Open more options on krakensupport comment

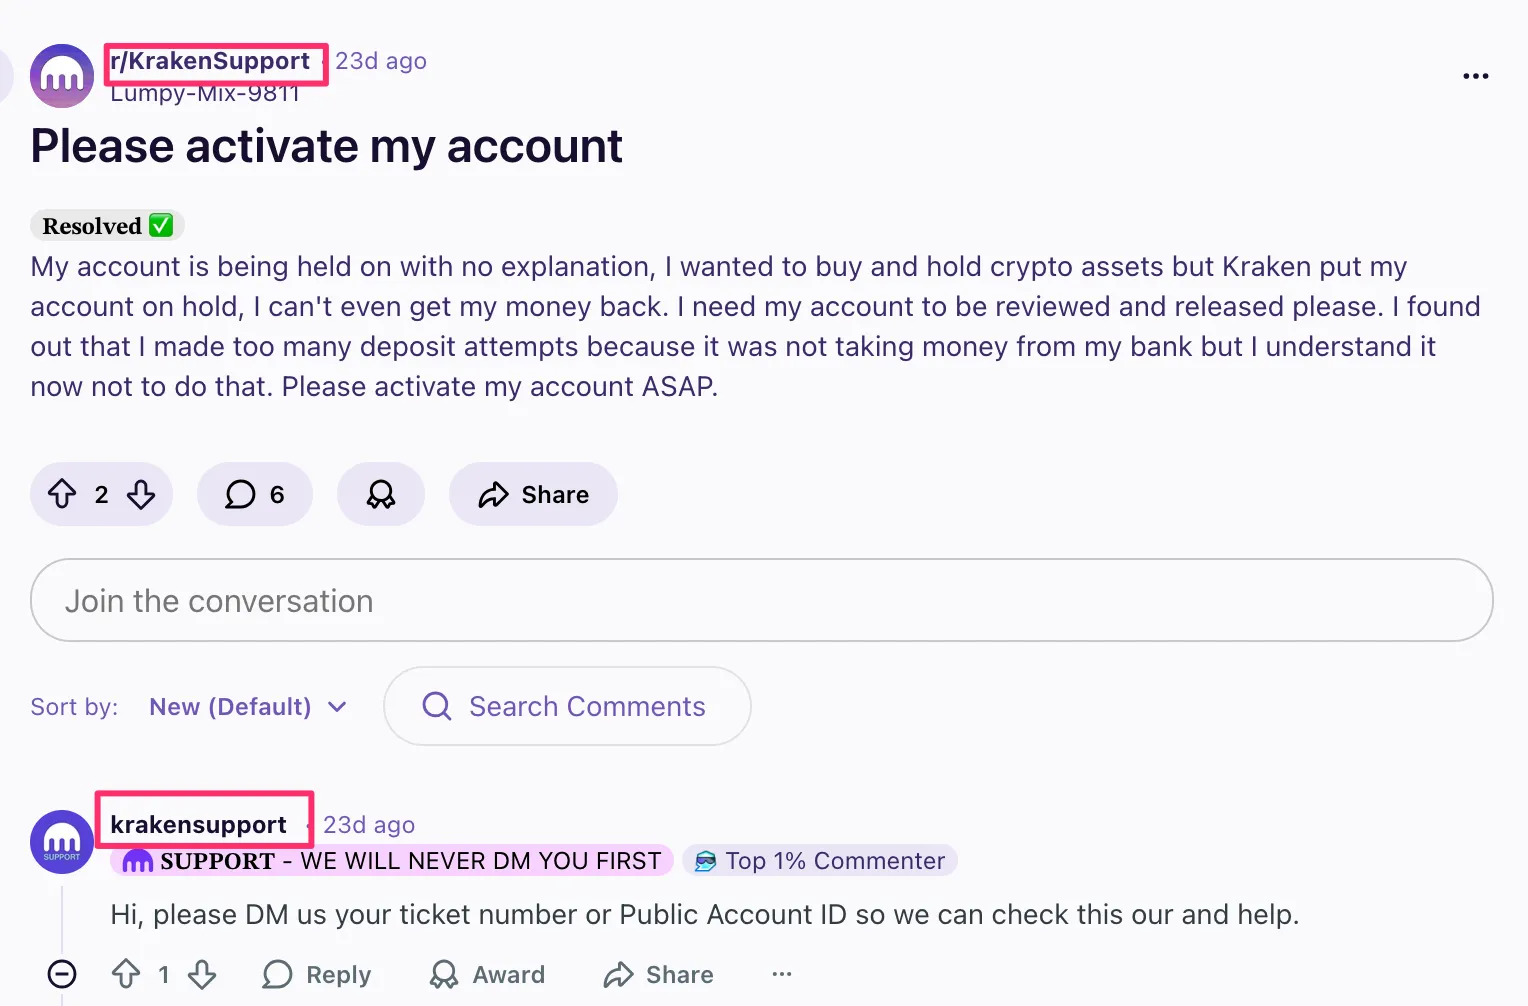[782, 974]
